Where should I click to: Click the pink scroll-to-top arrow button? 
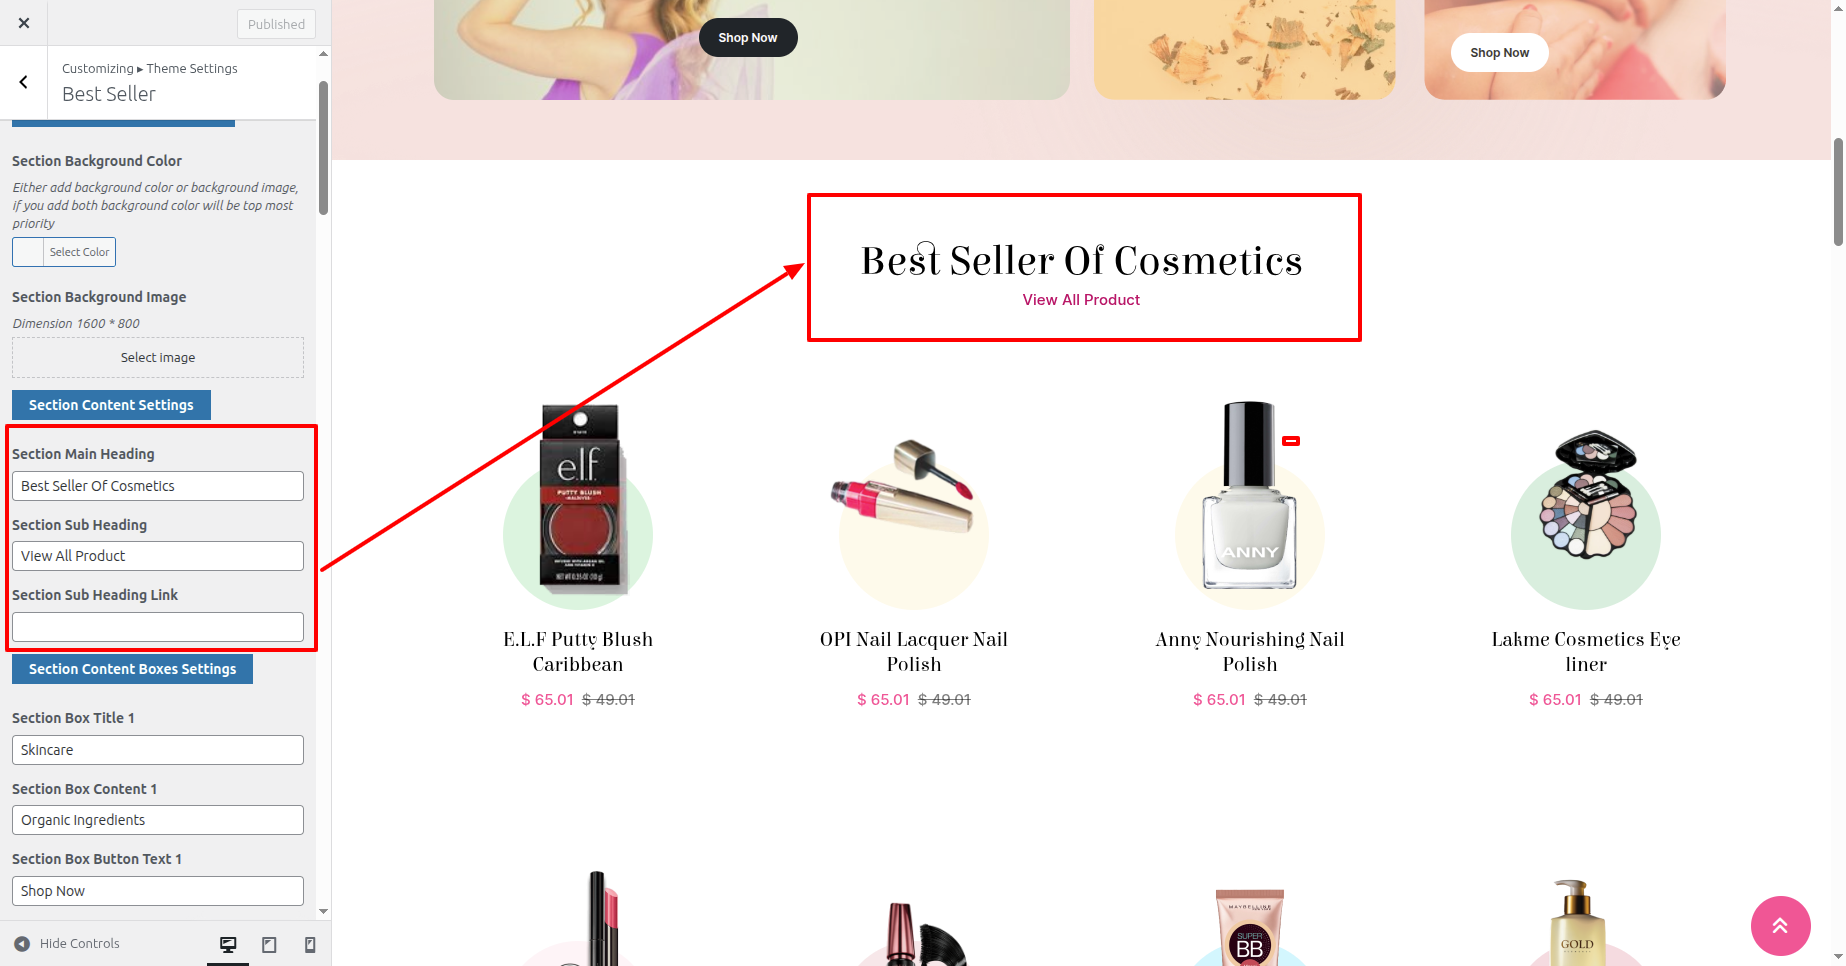click(x=1780, y=926)
